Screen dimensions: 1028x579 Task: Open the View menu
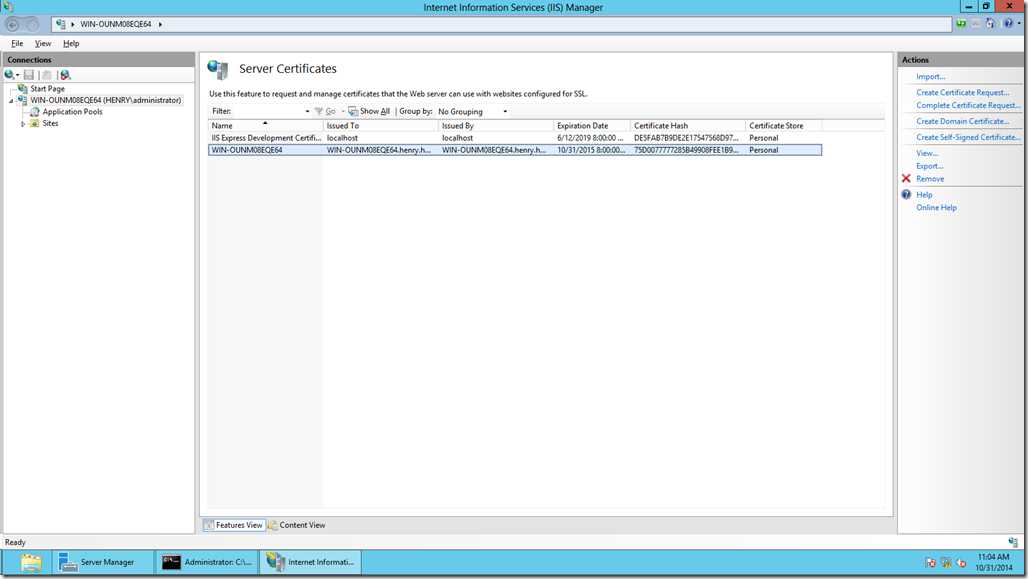[43, 43]
